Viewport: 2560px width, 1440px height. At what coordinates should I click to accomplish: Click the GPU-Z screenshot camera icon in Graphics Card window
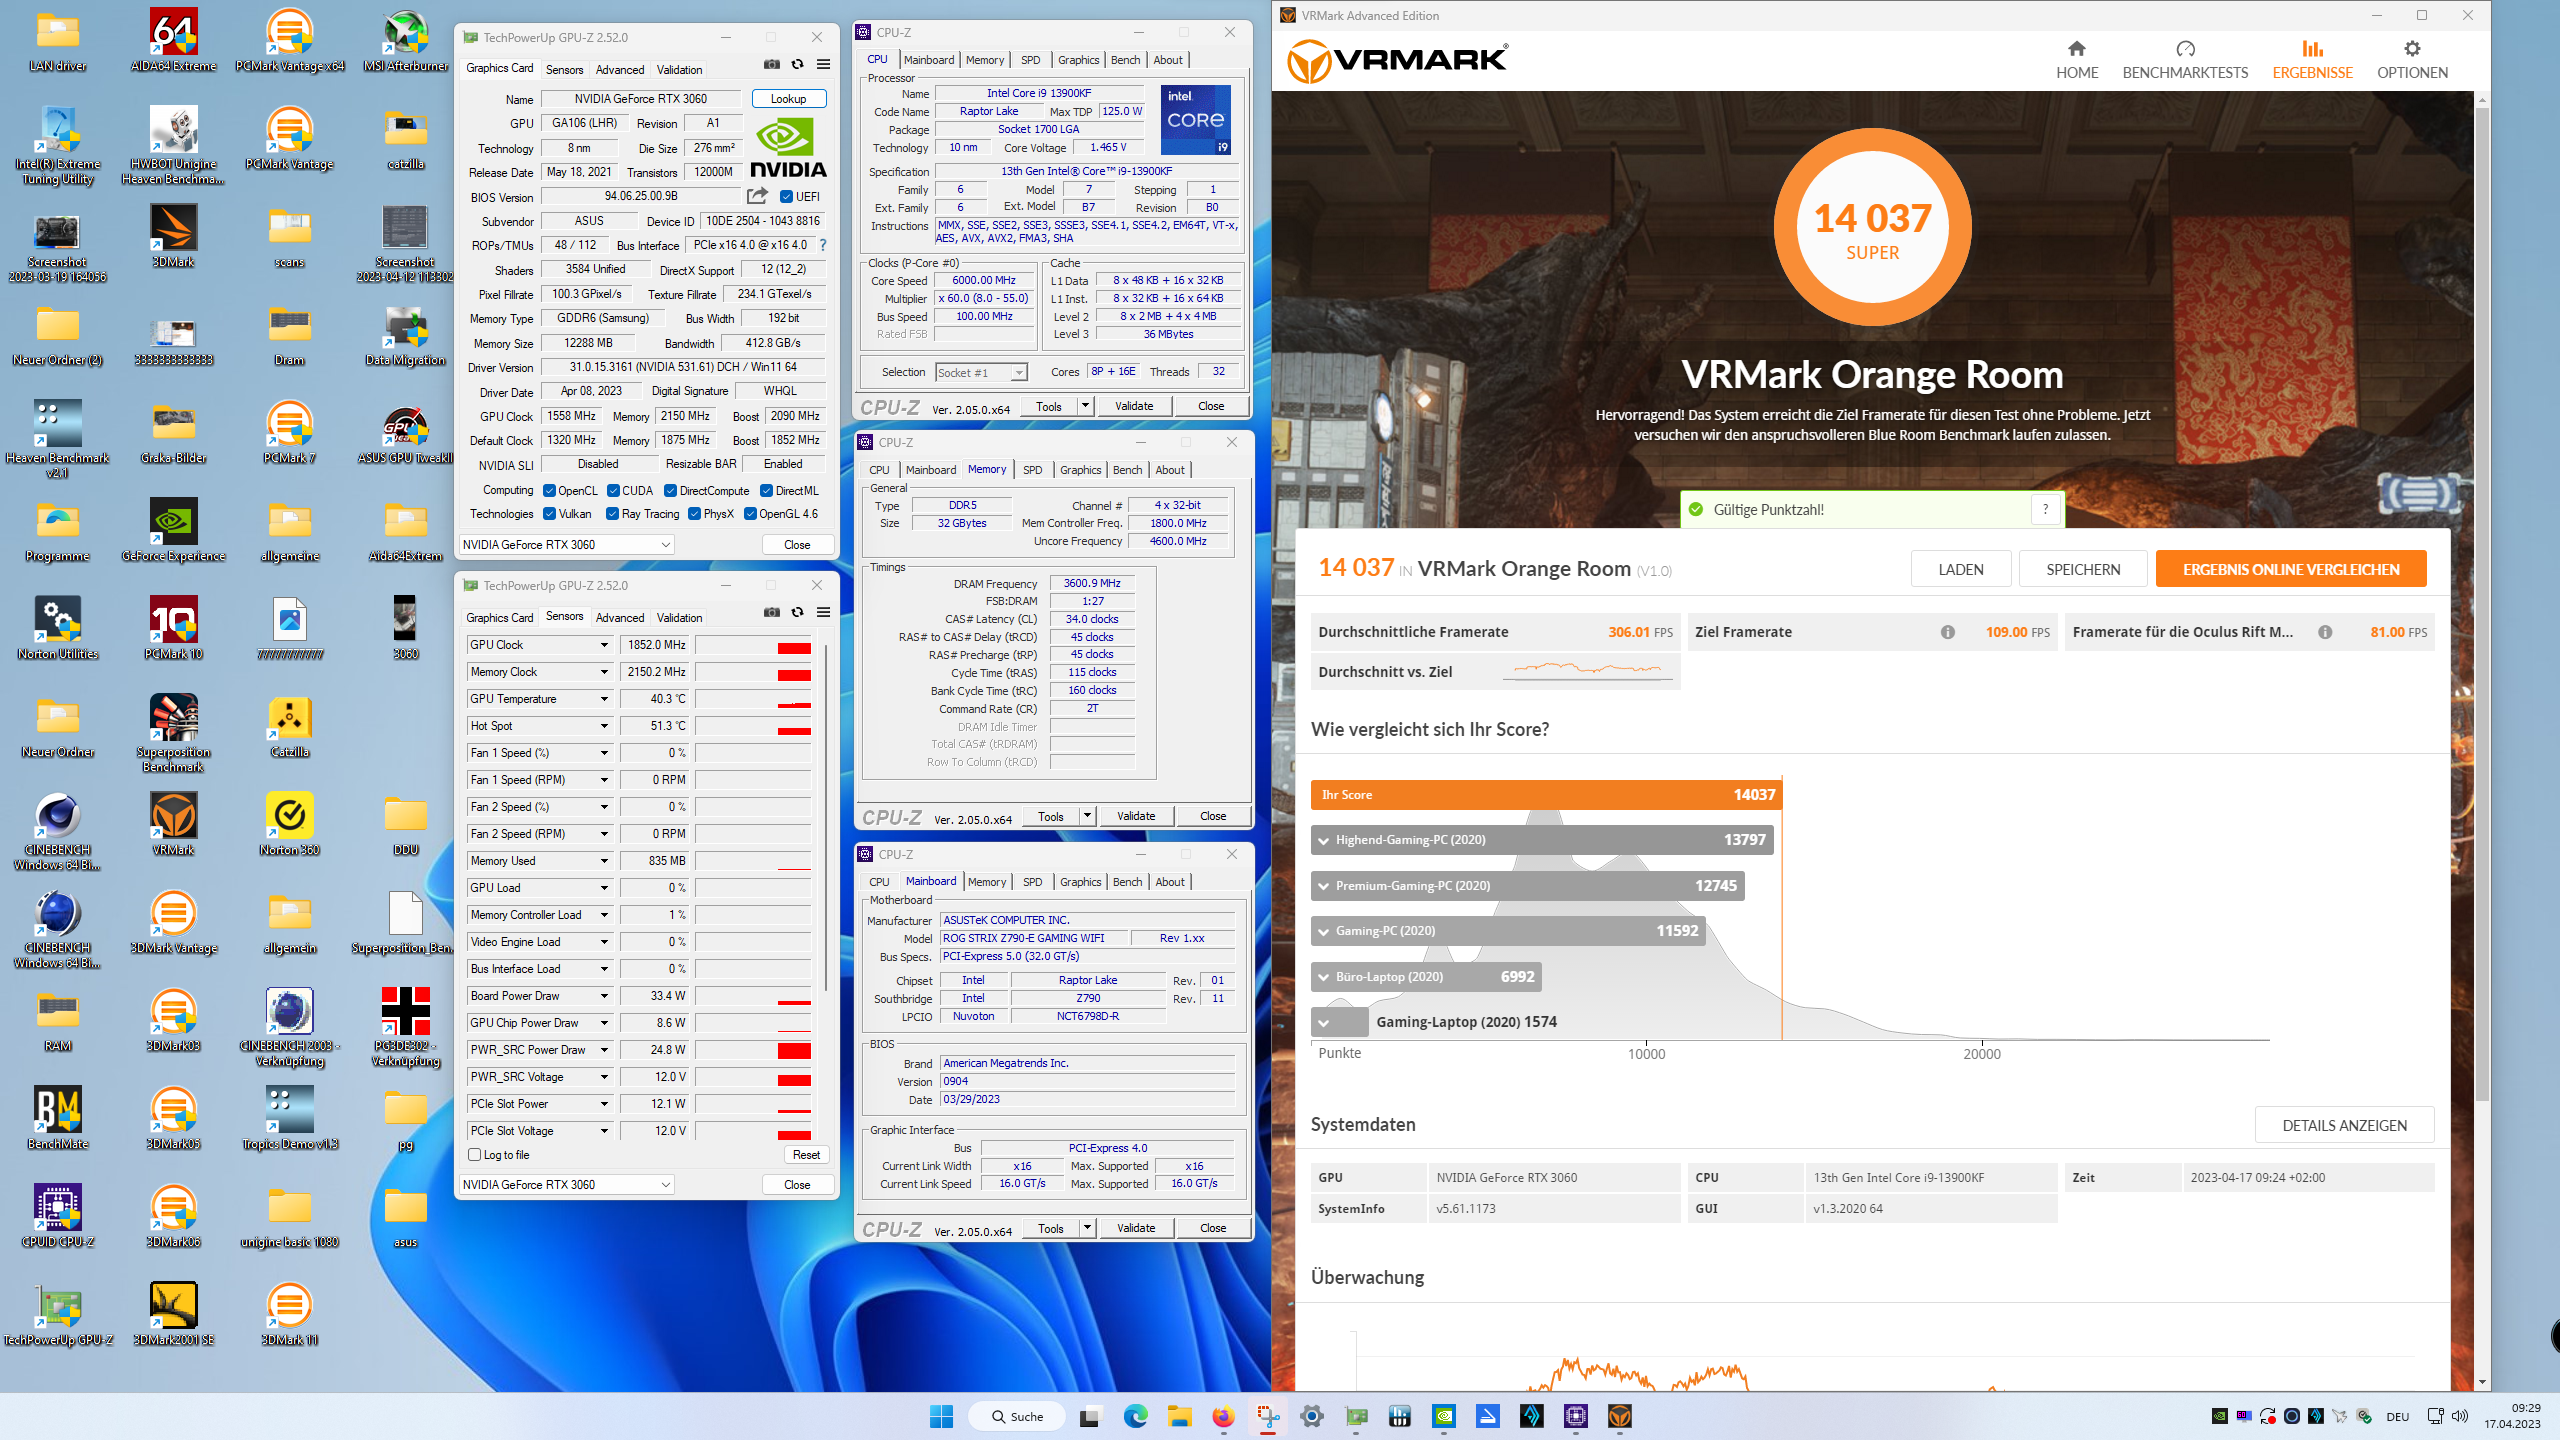pyautogui.click(x=772, y=65)
